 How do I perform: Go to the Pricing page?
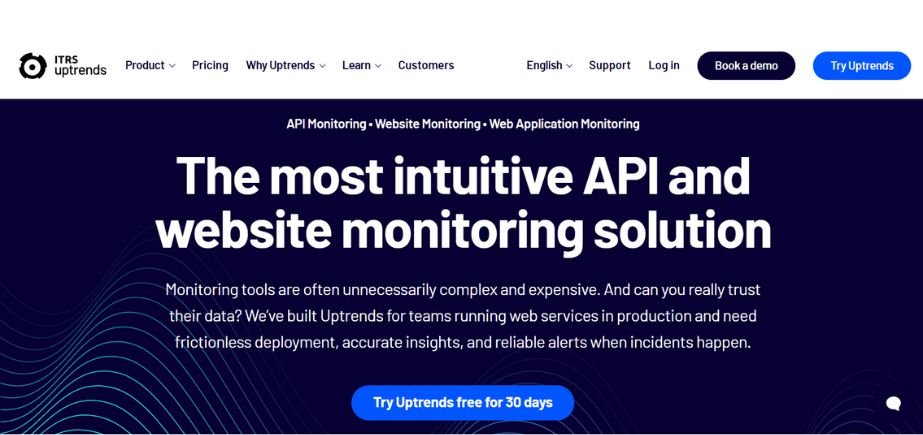pyautogui.click(x=210, y=65)
